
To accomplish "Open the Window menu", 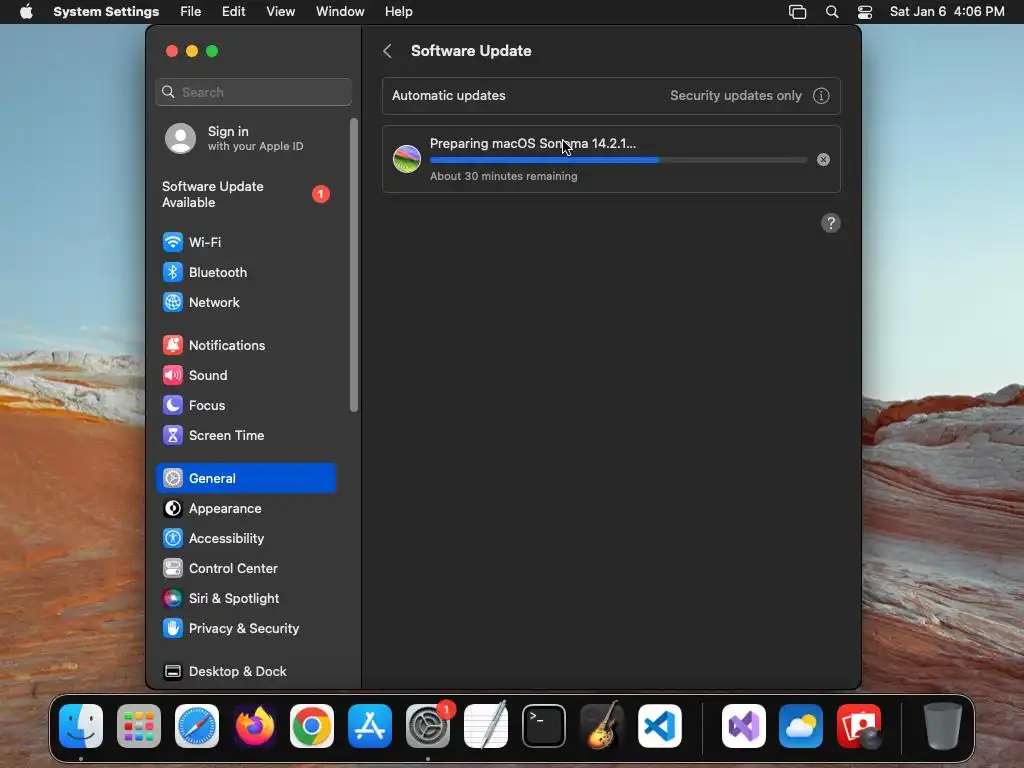I will (340, 12).
